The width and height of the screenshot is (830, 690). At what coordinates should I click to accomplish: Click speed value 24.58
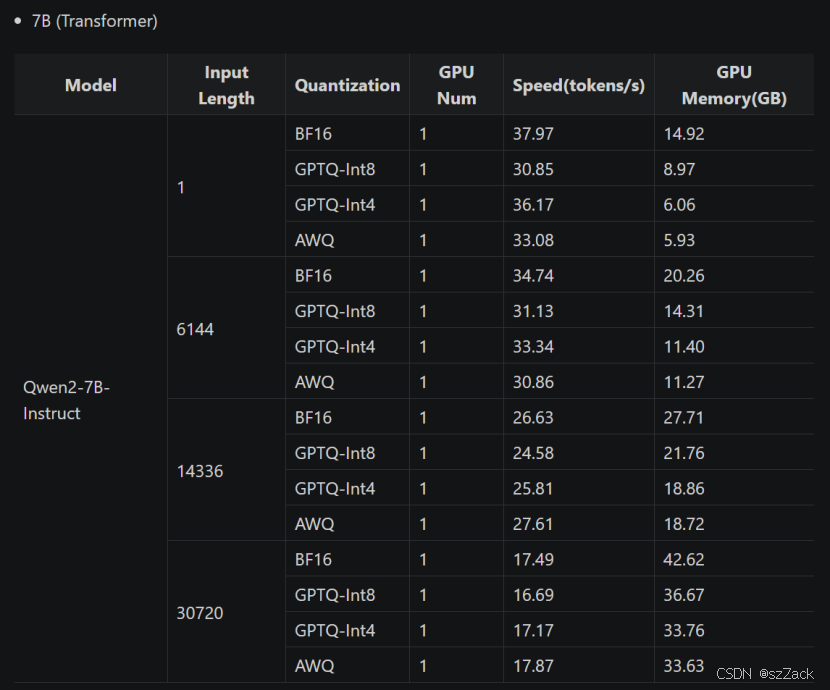click(x=533, y=452)
